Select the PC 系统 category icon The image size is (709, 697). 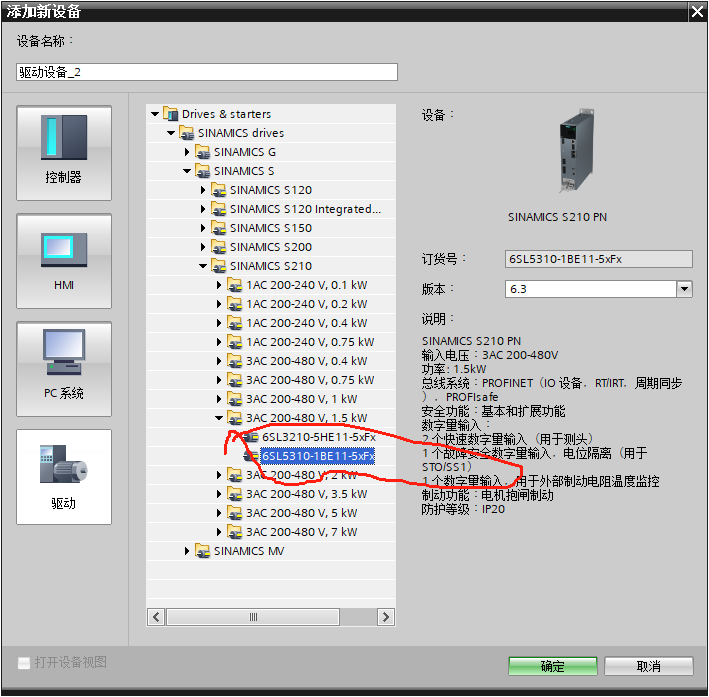(64, 369)
